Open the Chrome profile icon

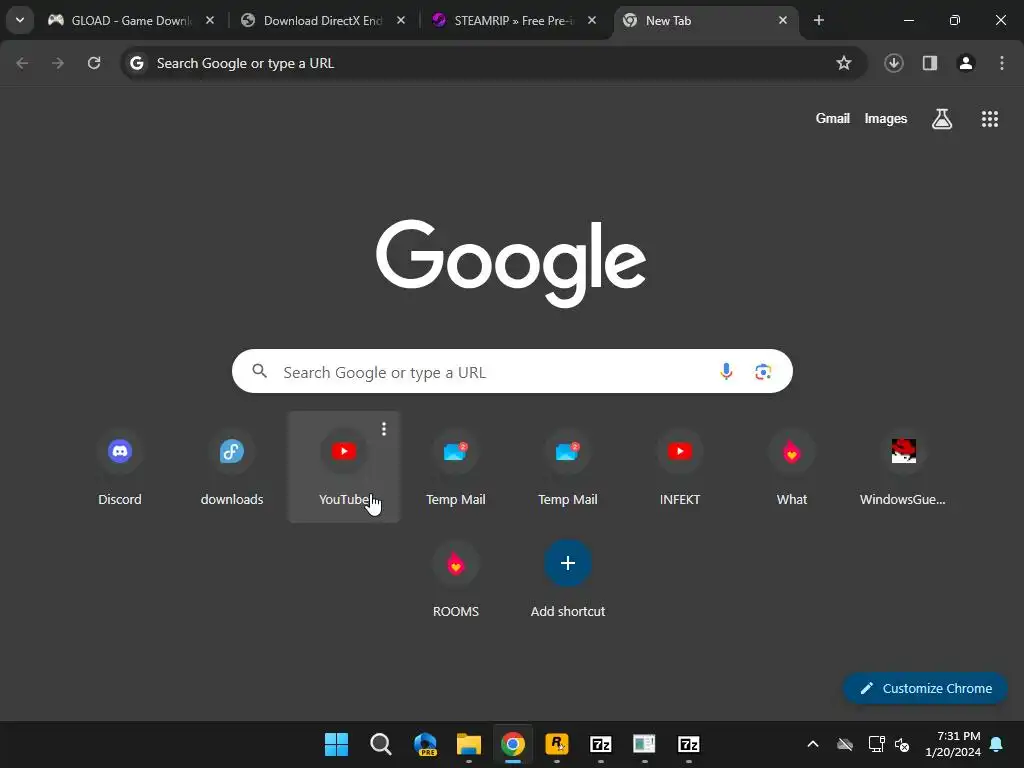click(966, 63)
